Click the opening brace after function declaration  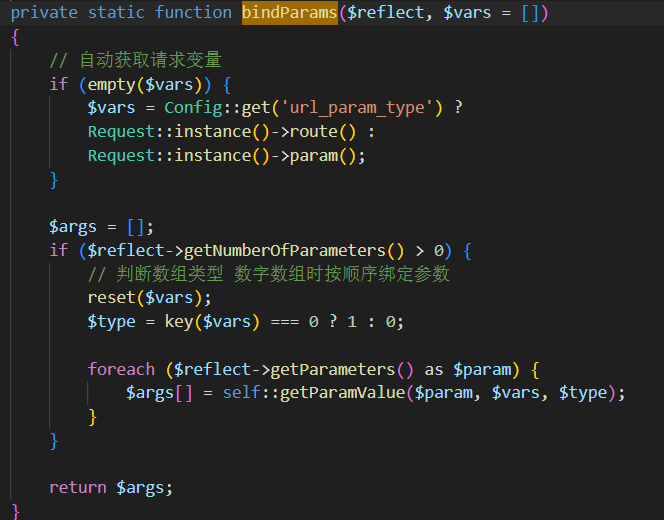click(15, 37)
